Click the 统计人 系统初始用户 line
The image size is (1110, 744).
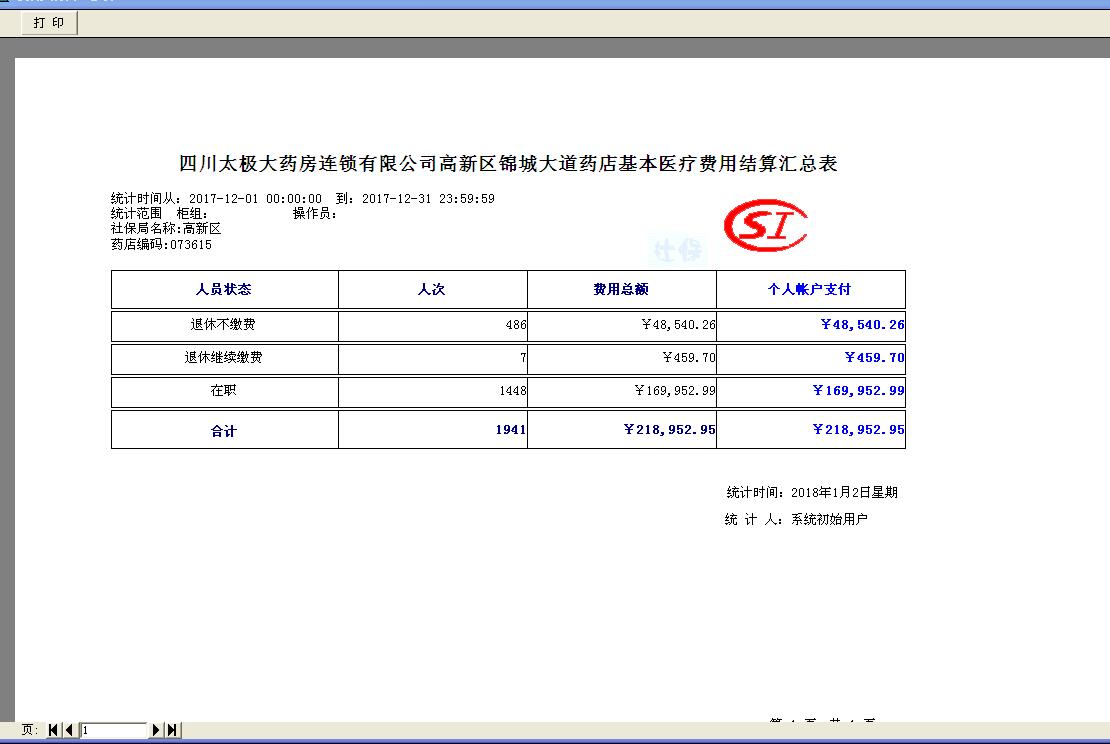[796, 520]
